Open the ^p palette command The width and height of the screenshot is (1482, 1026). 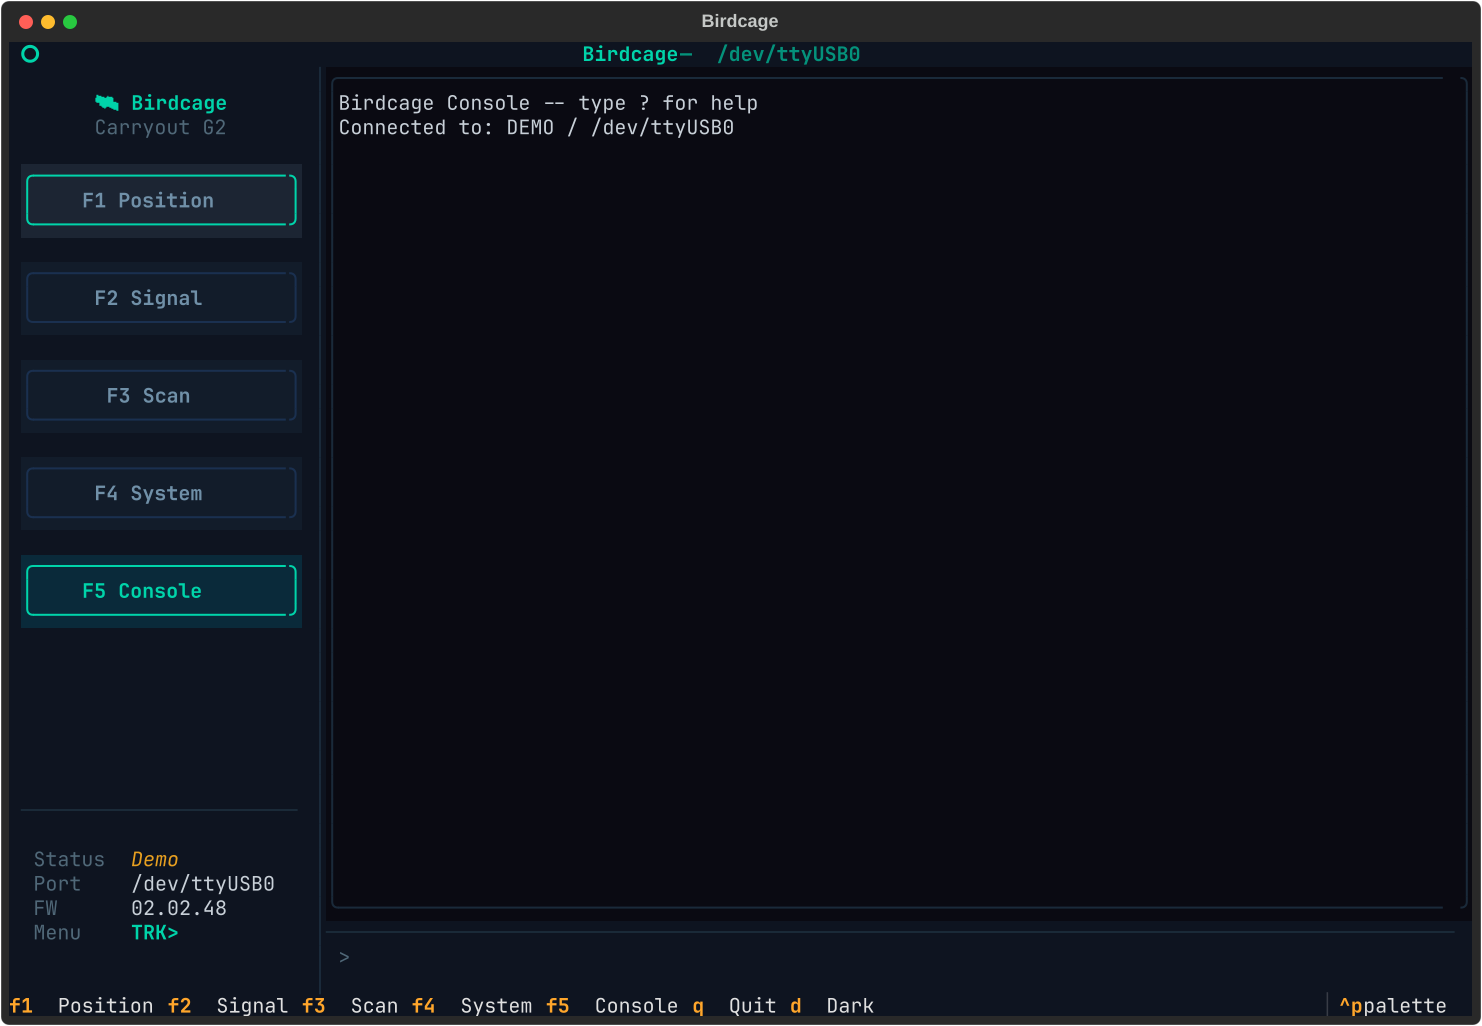[x=1393, y=1006]
